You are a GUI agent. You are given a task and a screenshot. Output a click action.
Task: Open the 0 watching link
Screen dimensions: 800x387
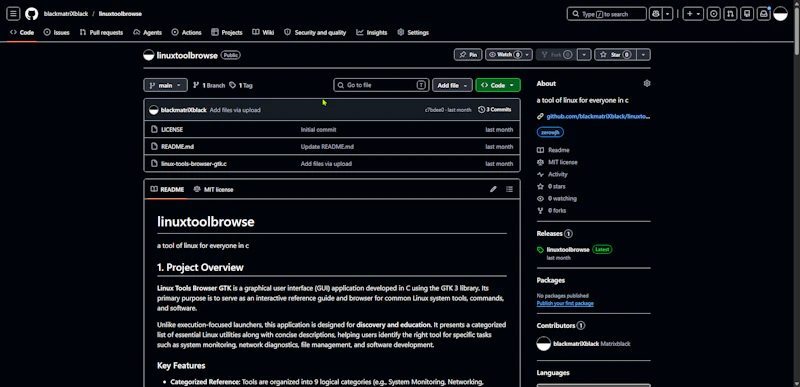[x=562, y=198]
